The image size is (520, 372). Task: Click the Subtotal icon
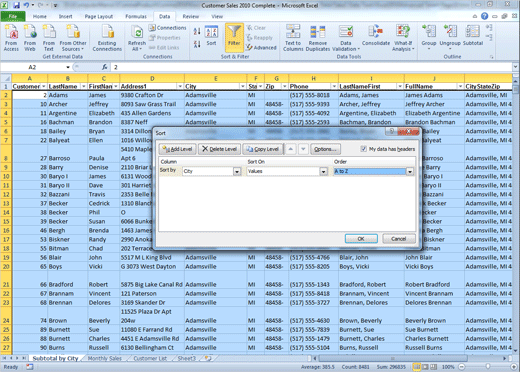(473, 35)
